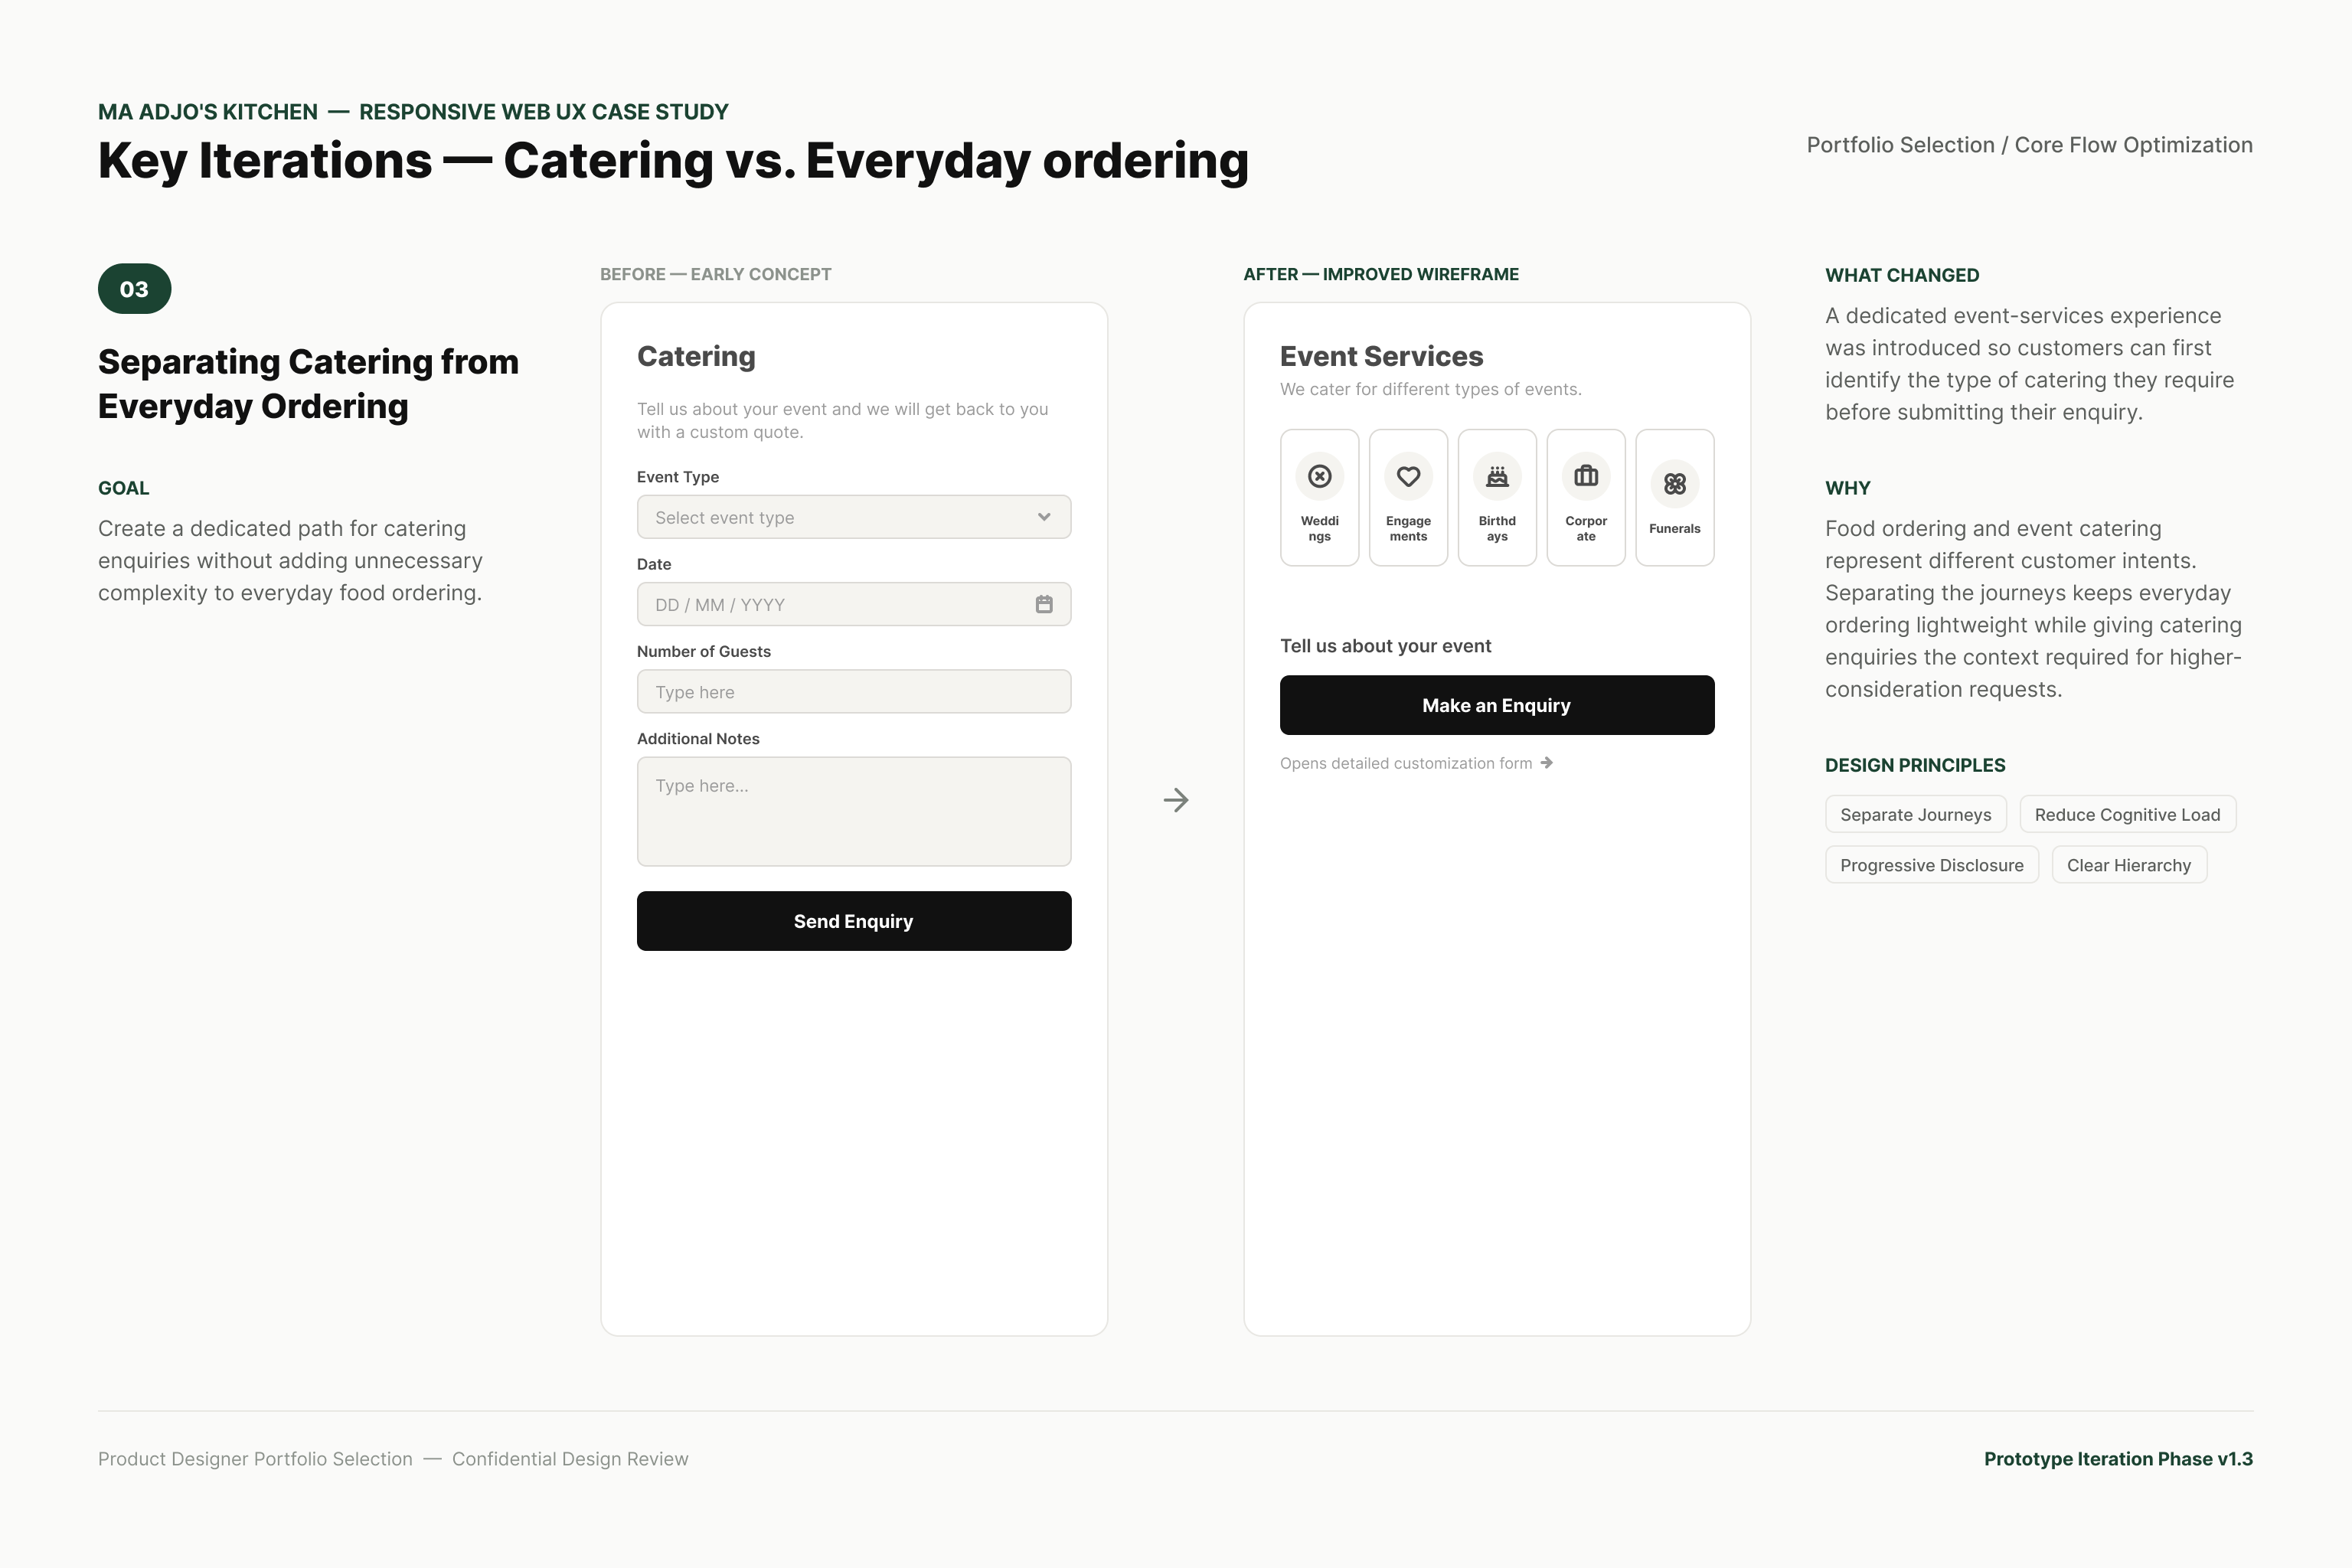Image resolution: width=2352 pixels, height=1568 pixels.
Task: Choose the Engagements heart icon
Action: coord(1408,476)
